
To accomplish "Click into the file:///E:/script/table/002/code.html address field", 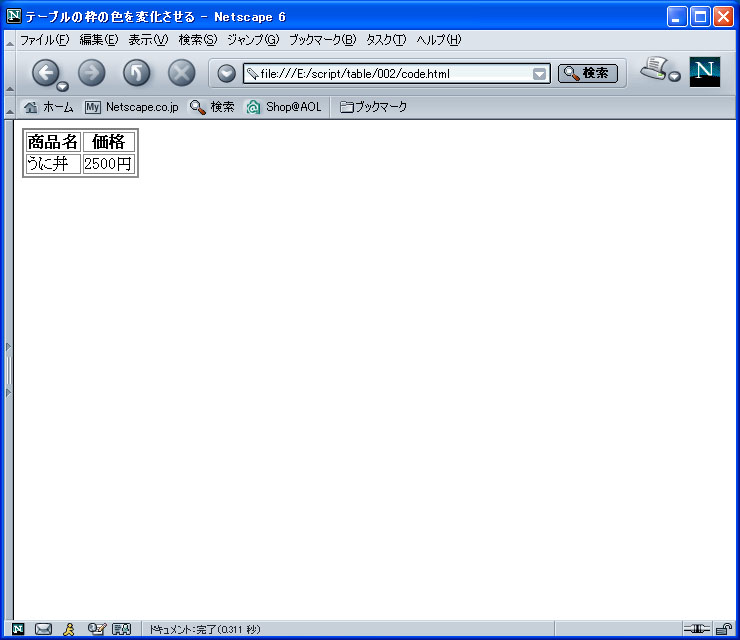I will (395, 74).
